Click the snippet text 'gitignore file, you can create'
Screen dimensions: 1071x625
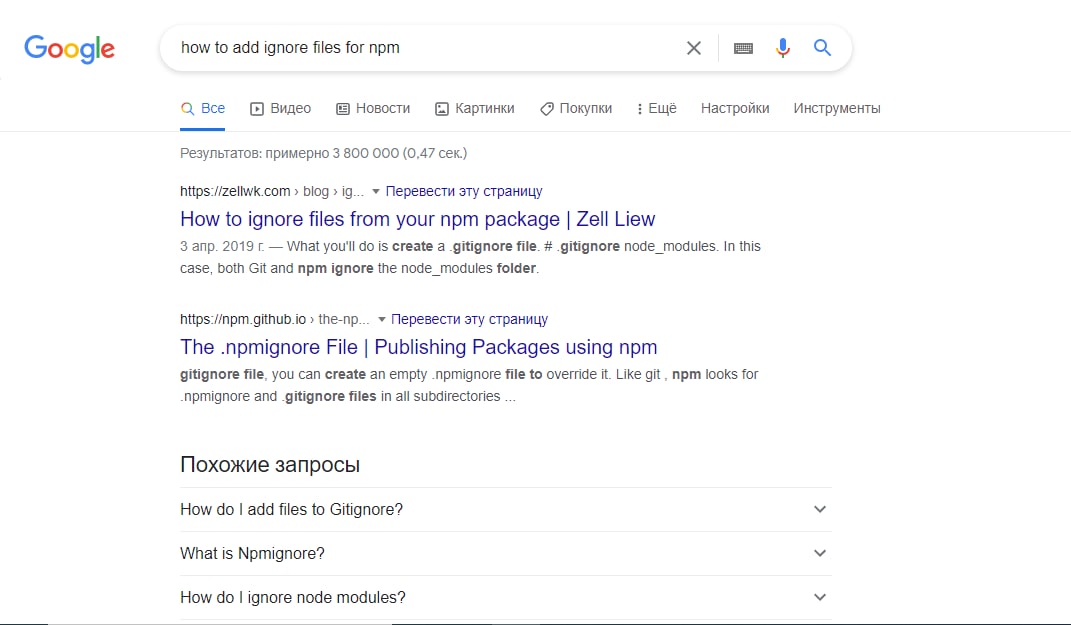273,374
